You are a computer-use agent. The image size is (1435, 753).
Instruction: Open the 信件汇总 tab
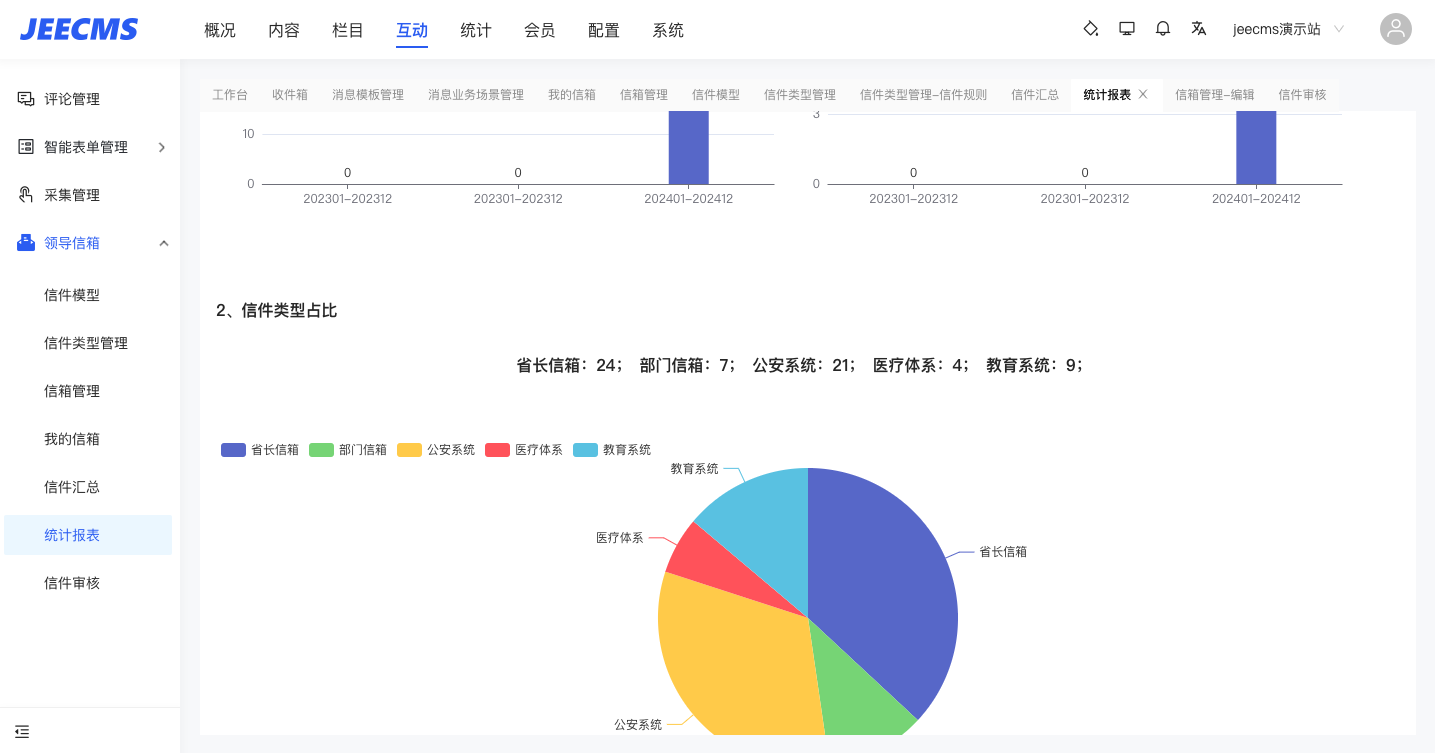click(x=1034, y=95)
